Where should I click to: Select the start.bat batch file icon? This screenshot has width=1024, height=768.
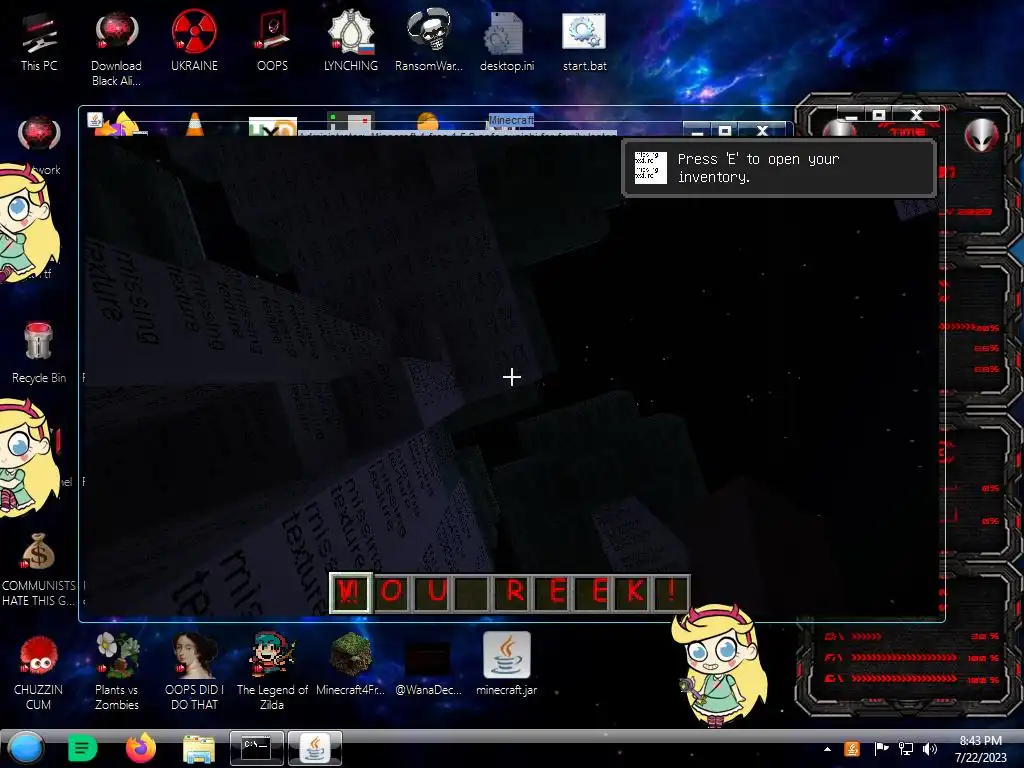tap(584, 40)
